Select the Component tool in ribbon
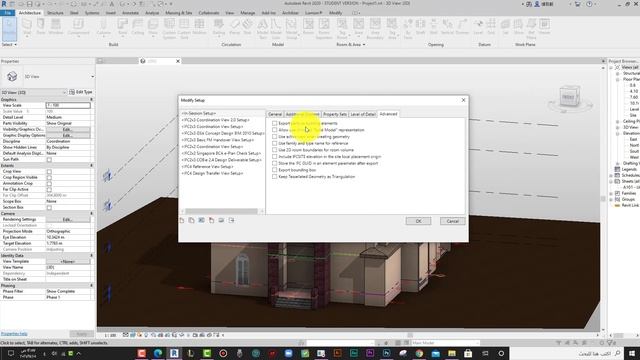This screenshot has width=640, height=360. (x=78, y=27)
